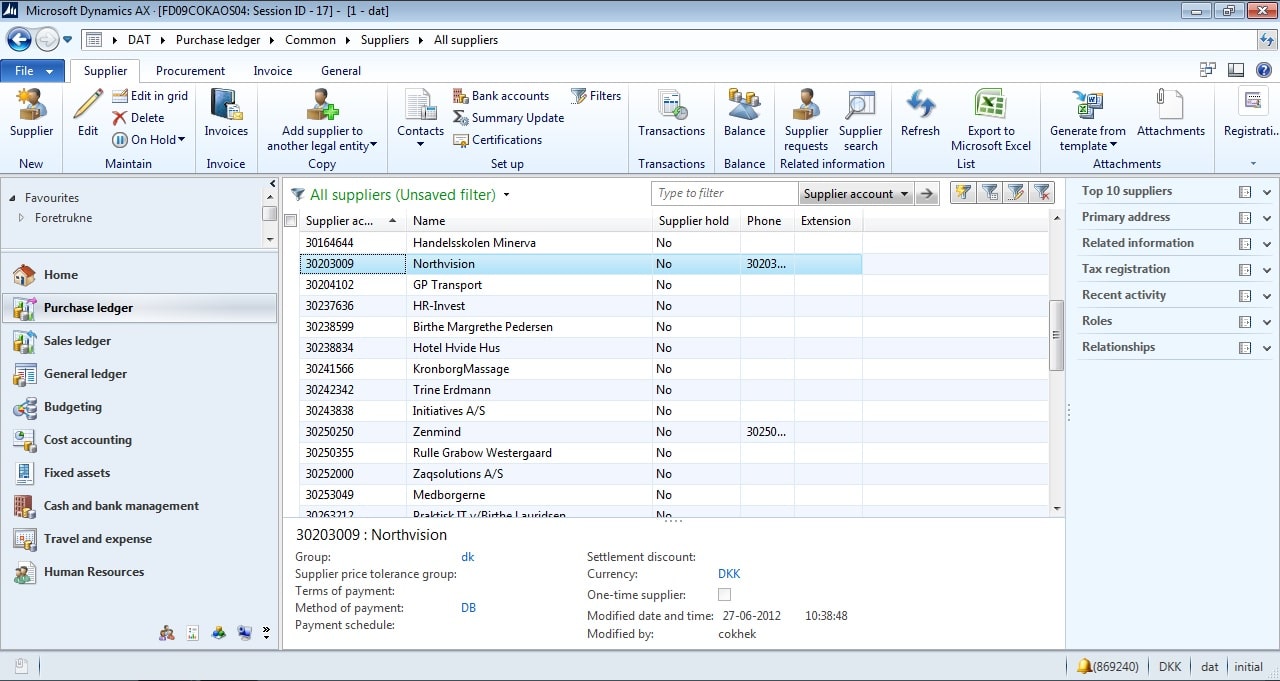Open the dk group link
Image resolution: width=1280 pixels, height=681 pixels.
[468, 557]
